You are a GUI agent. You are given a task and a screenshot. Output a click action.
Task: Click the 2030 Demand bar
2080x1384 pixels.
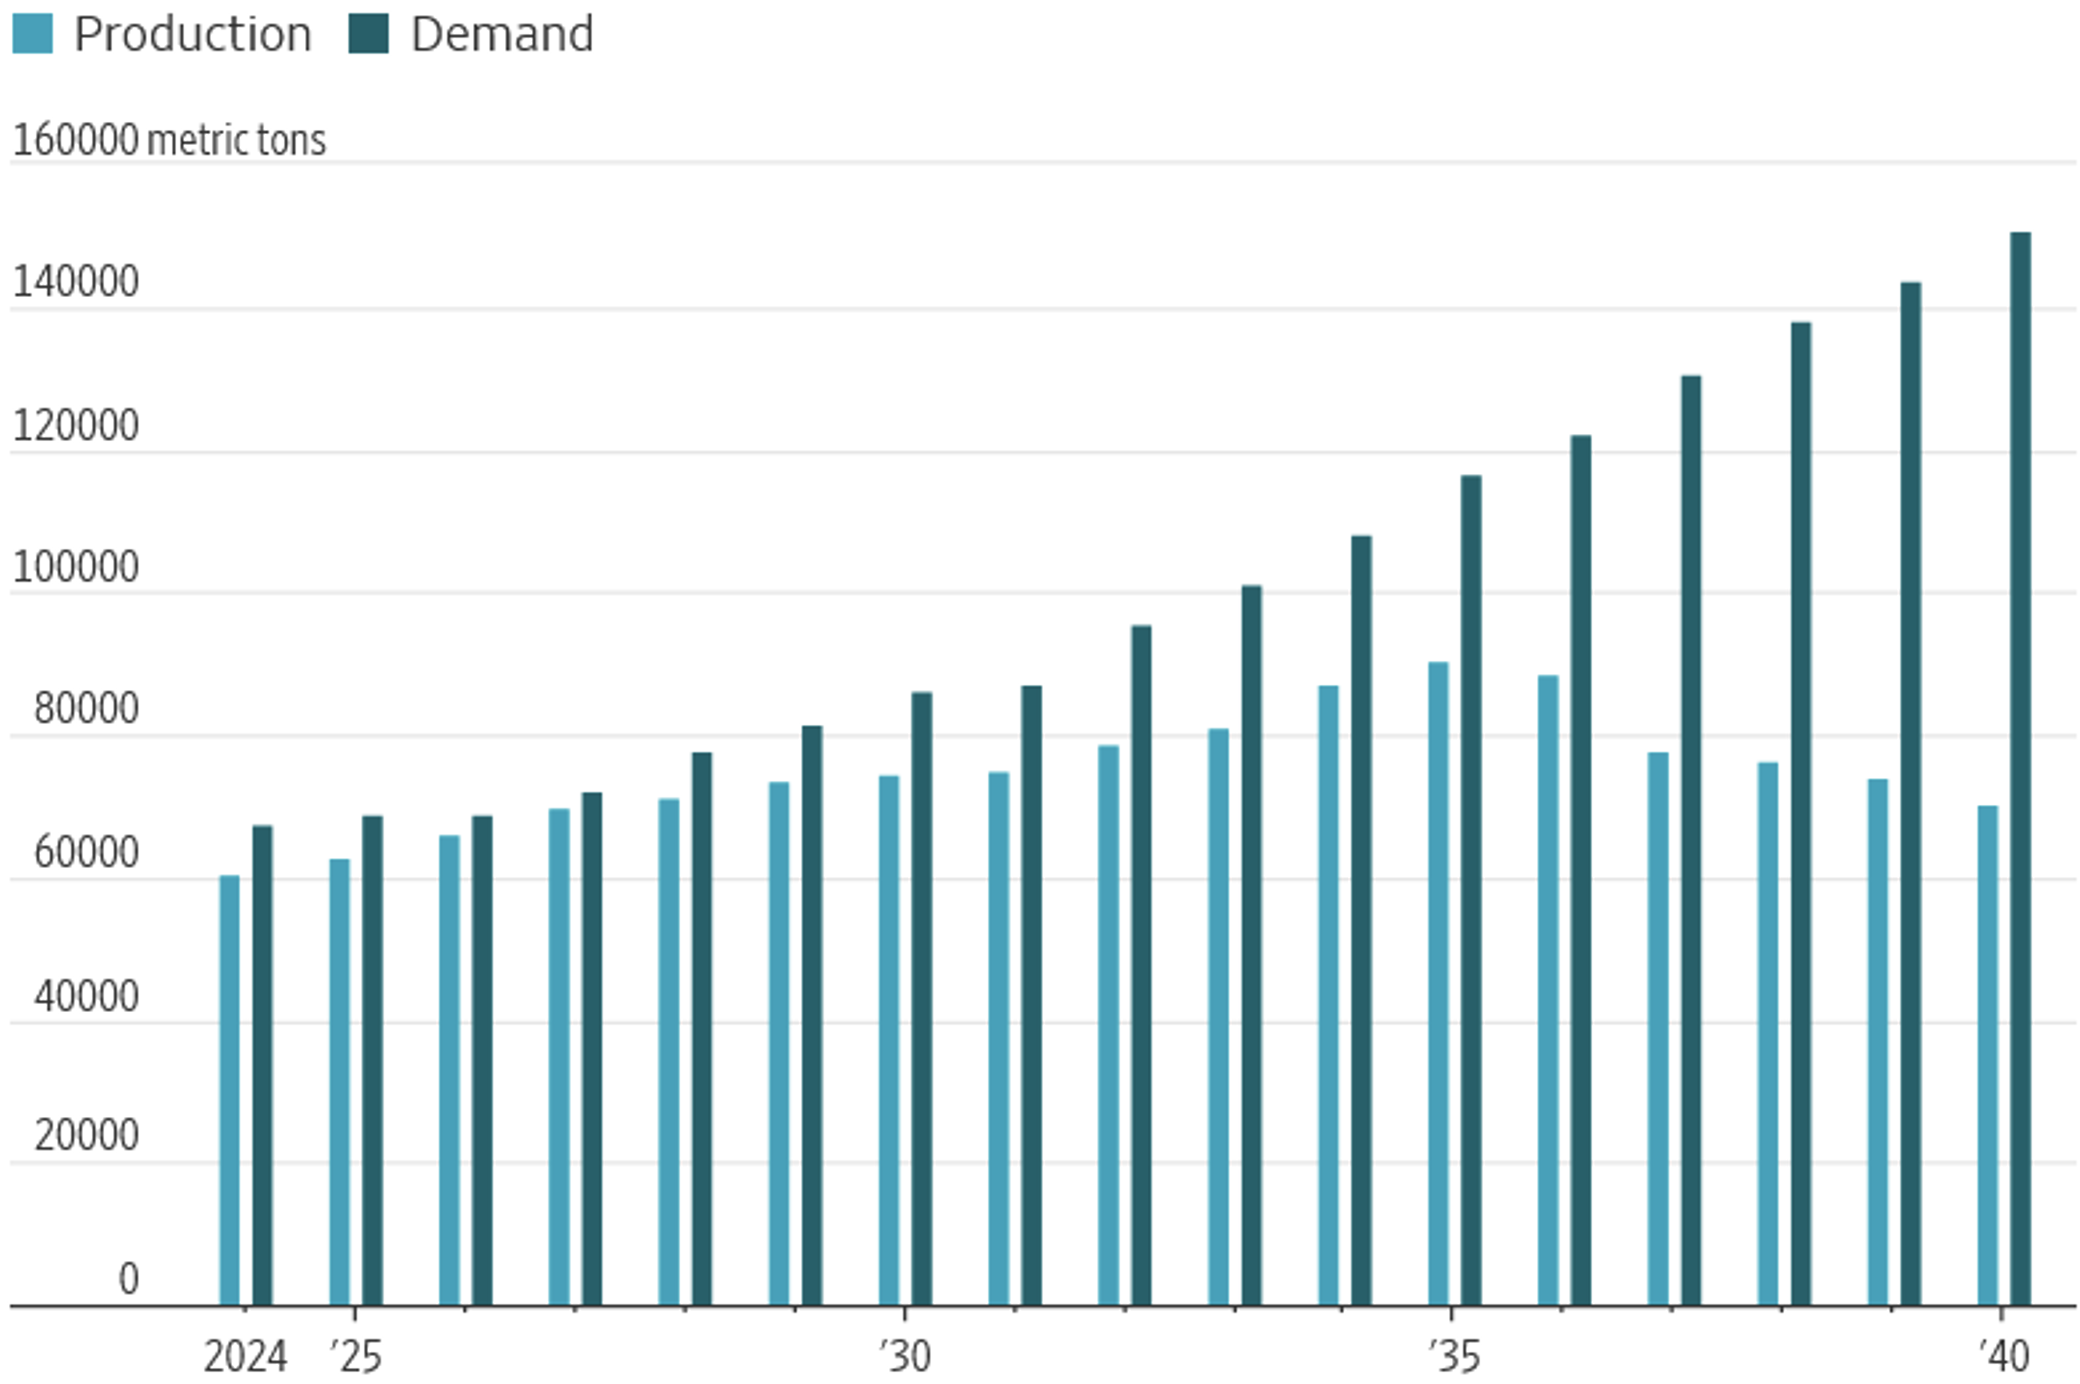point(922,998)
